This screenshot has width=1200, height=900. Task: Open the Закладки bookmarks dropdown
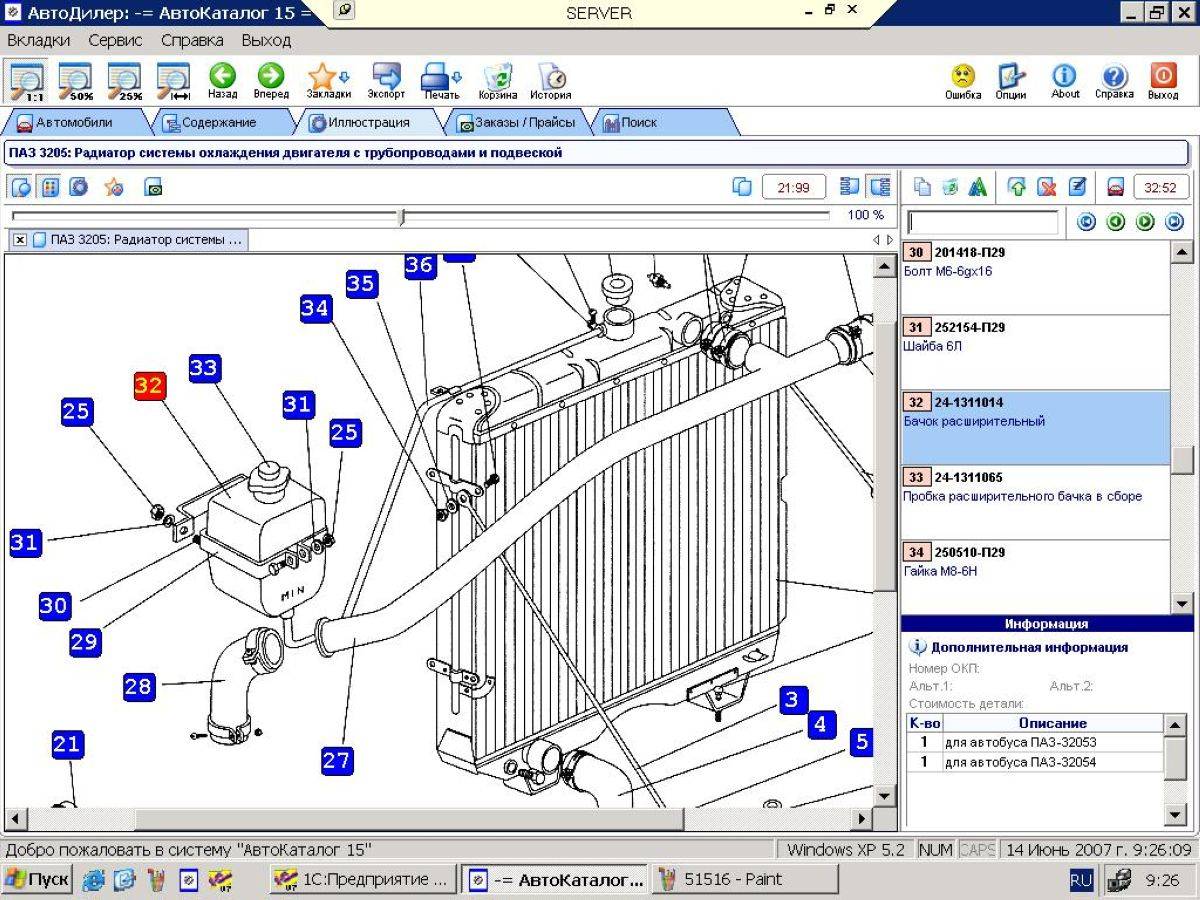pos(329,81)
